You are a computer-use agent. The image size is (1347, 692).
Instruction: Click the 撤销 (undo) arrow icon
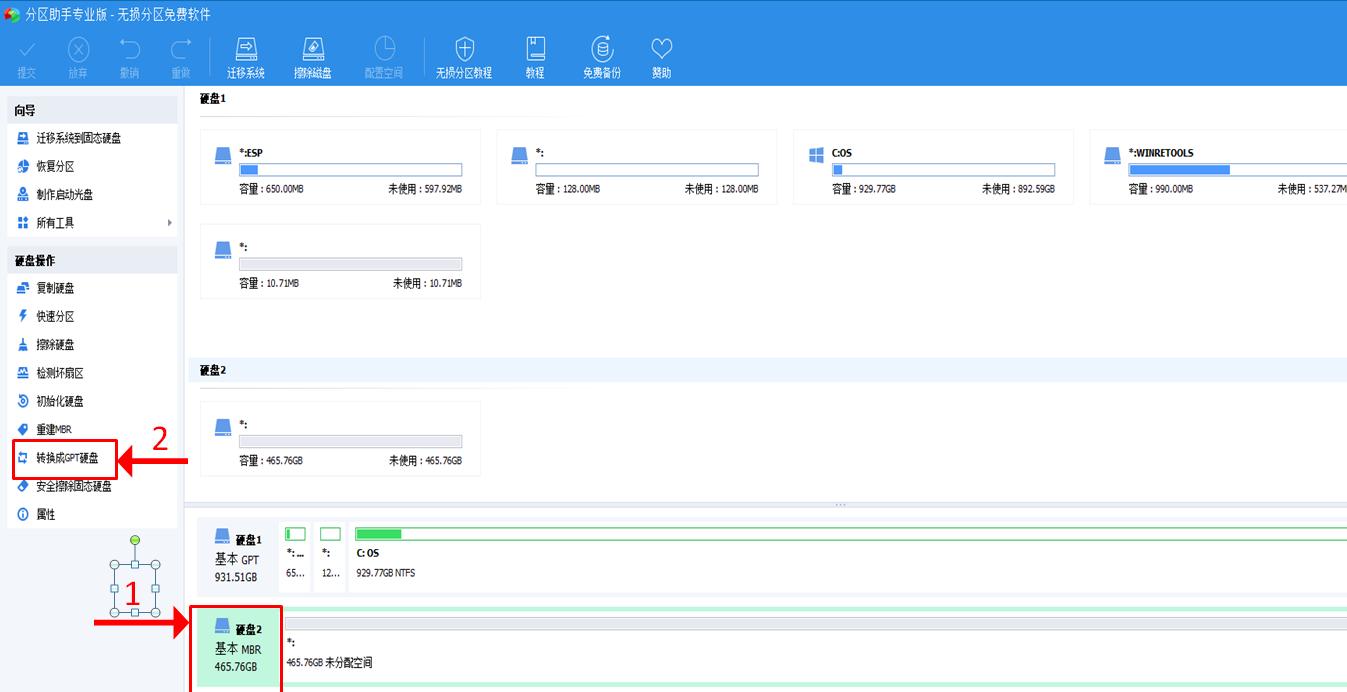tap(129, 49)
